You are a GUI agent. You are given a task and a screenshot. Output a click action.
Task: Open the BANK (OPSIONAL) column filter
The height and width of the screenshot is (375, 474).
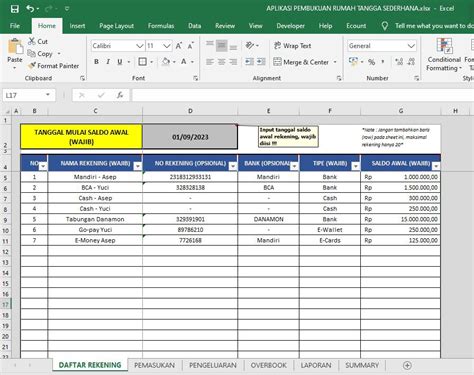tap(294, 166)
